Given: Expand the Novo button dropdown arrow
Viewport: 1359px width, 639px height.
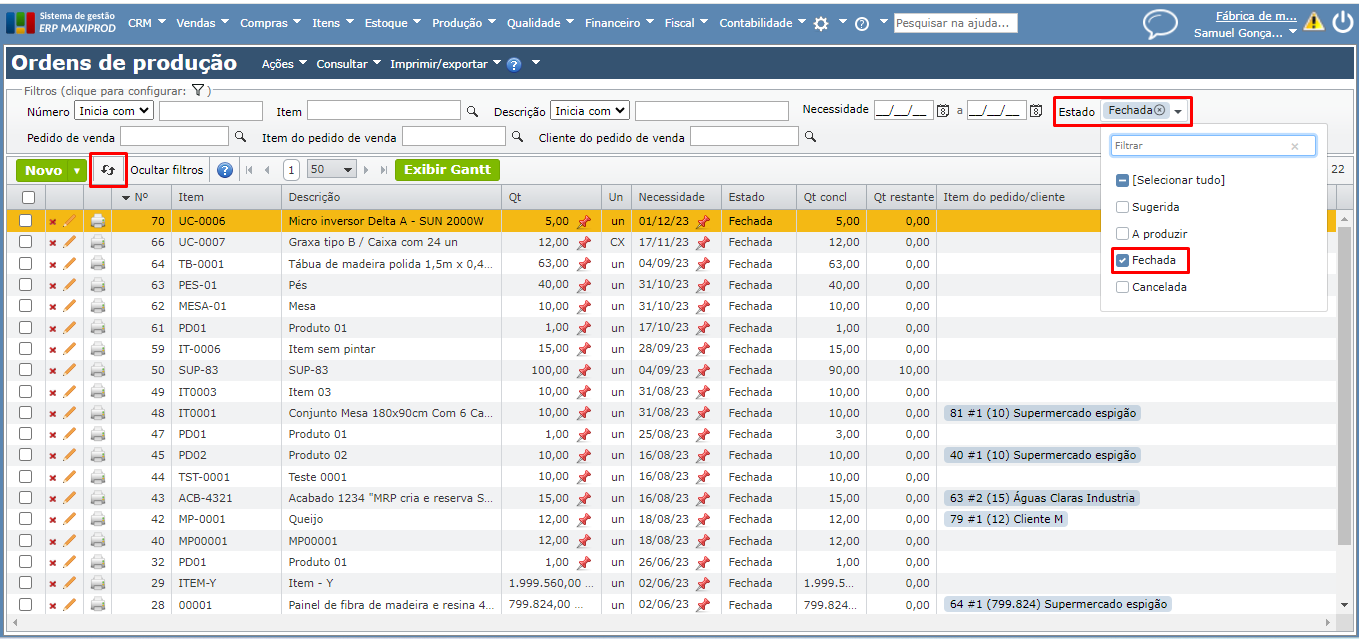Looking at the screenshot, I should tap(77, 171).
